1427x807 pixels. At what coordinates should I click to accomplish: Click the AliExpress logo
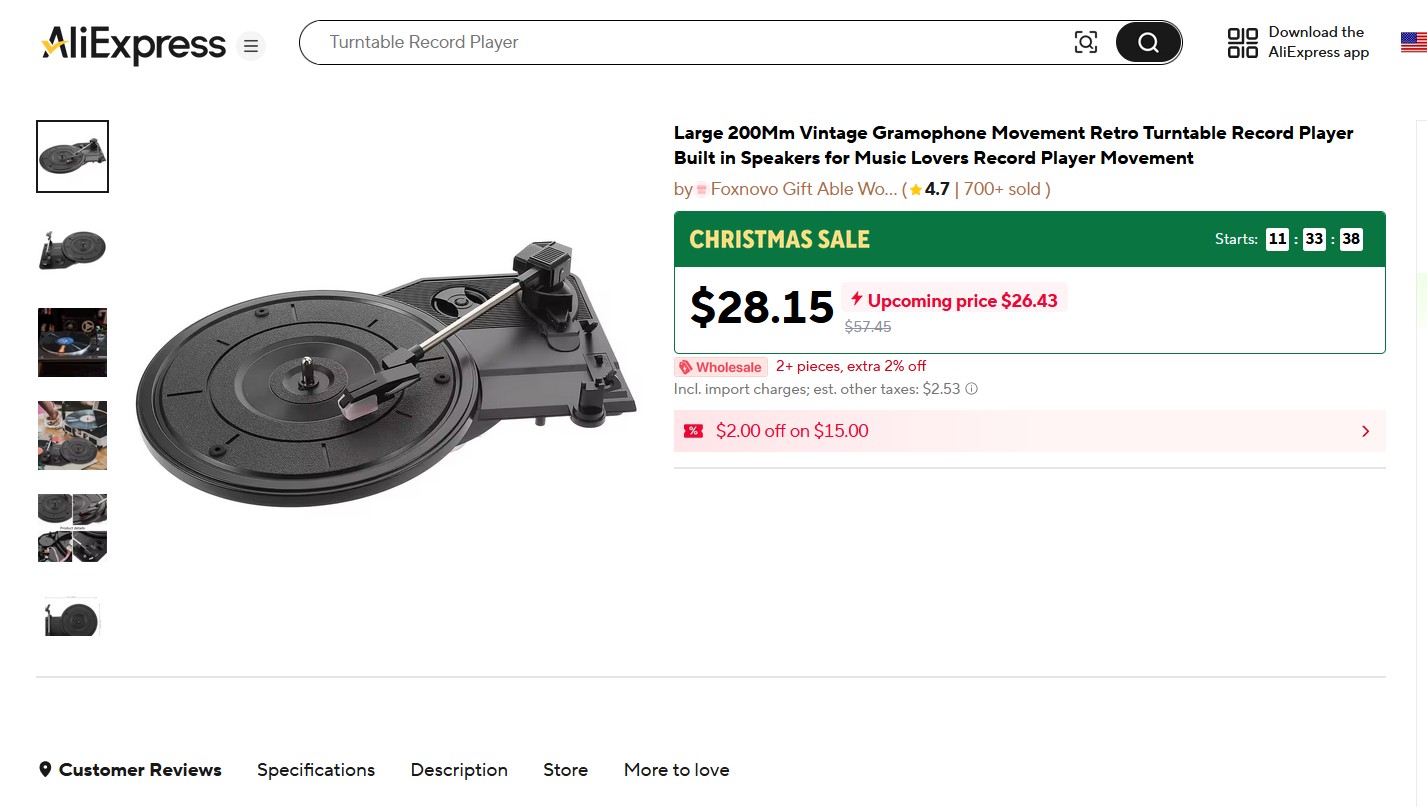(134, 44)
